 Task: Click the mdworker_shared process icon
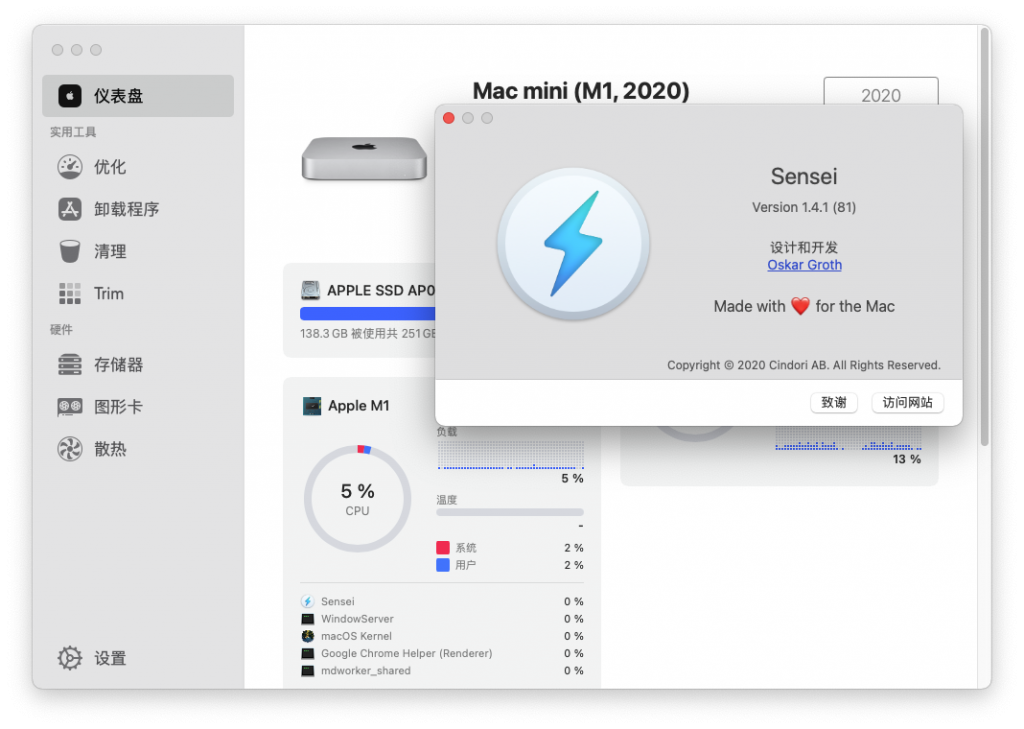(x=308, y=671)
